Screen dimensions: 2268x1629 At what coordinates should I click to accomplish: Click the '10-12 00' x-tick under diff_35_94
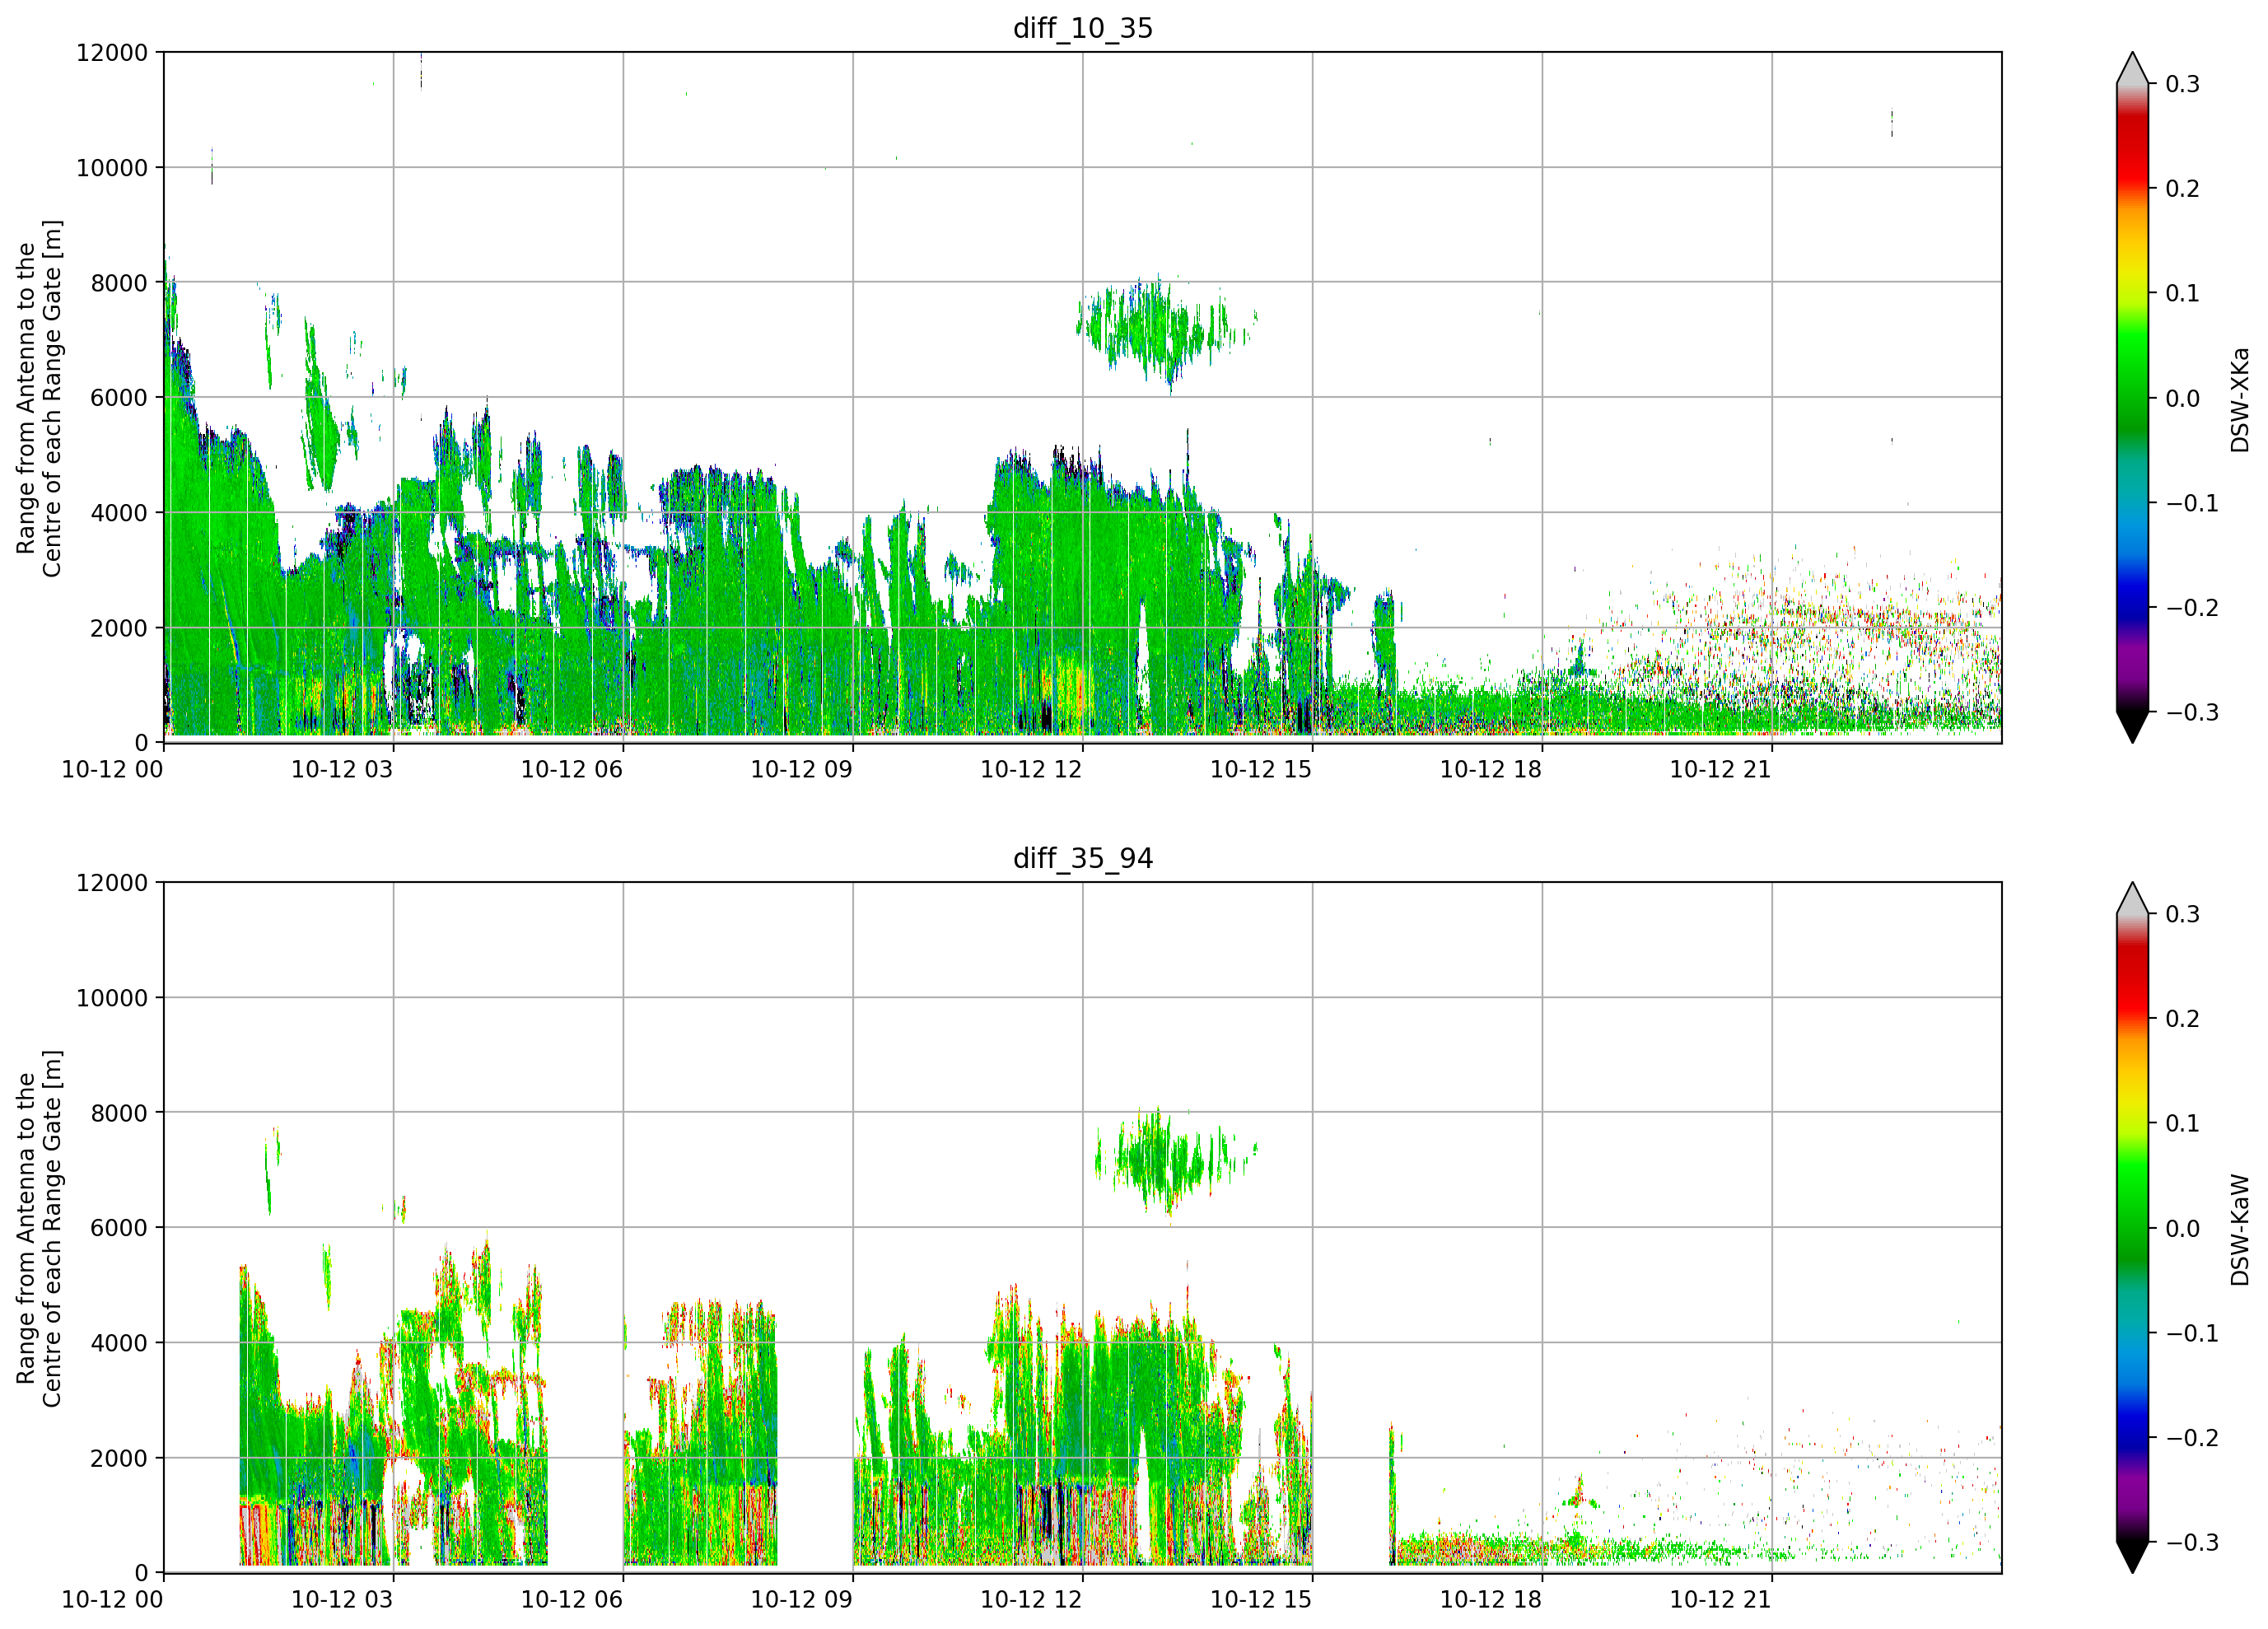112,1599
